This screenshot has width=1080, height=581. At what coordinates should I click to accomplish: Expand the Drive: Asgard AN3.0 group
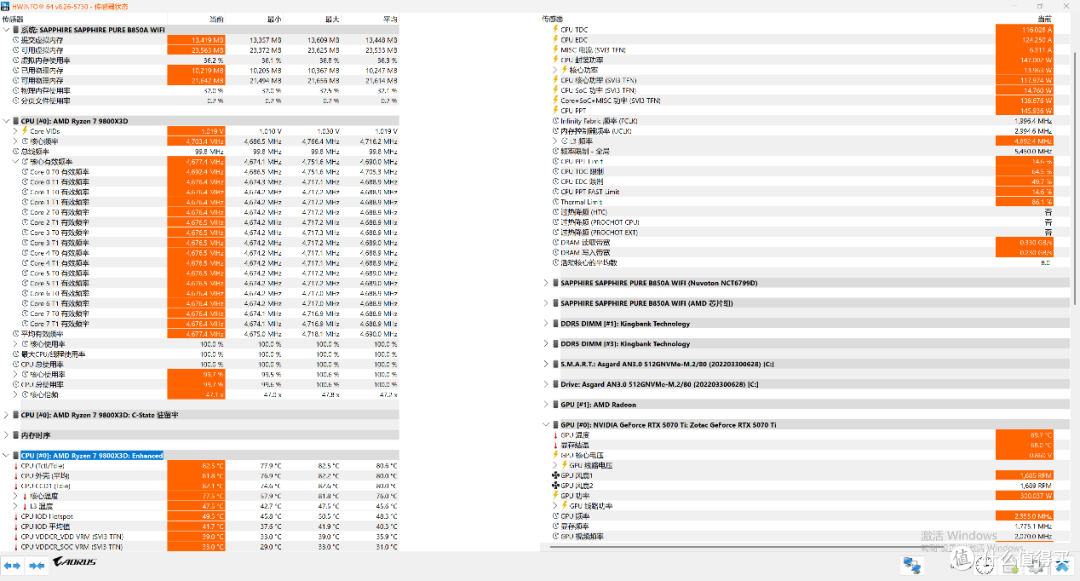pos(546,384)
